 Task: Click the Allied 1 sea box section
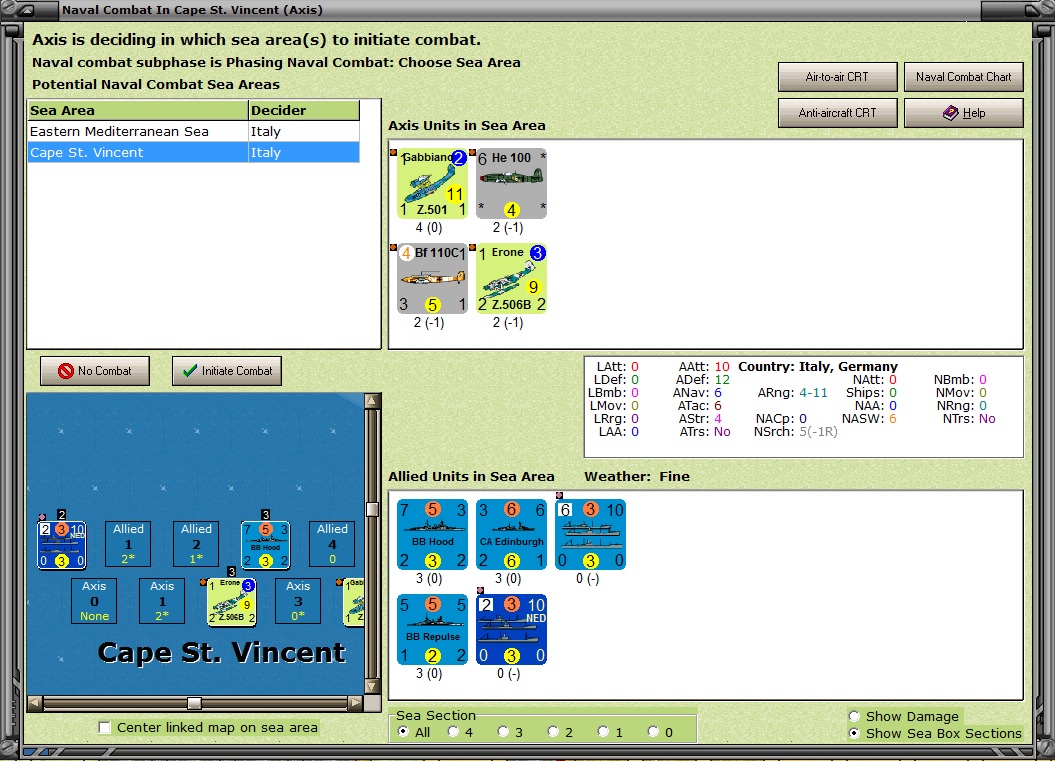click(128, 544)
